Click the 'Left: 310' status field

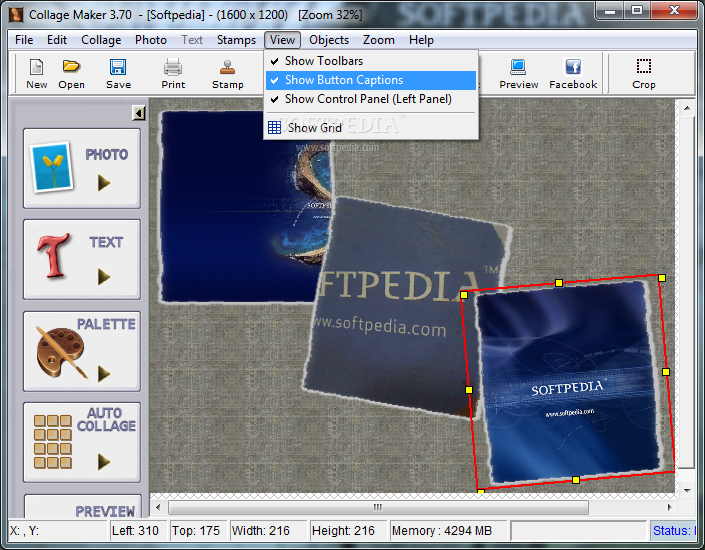(138, 531)
